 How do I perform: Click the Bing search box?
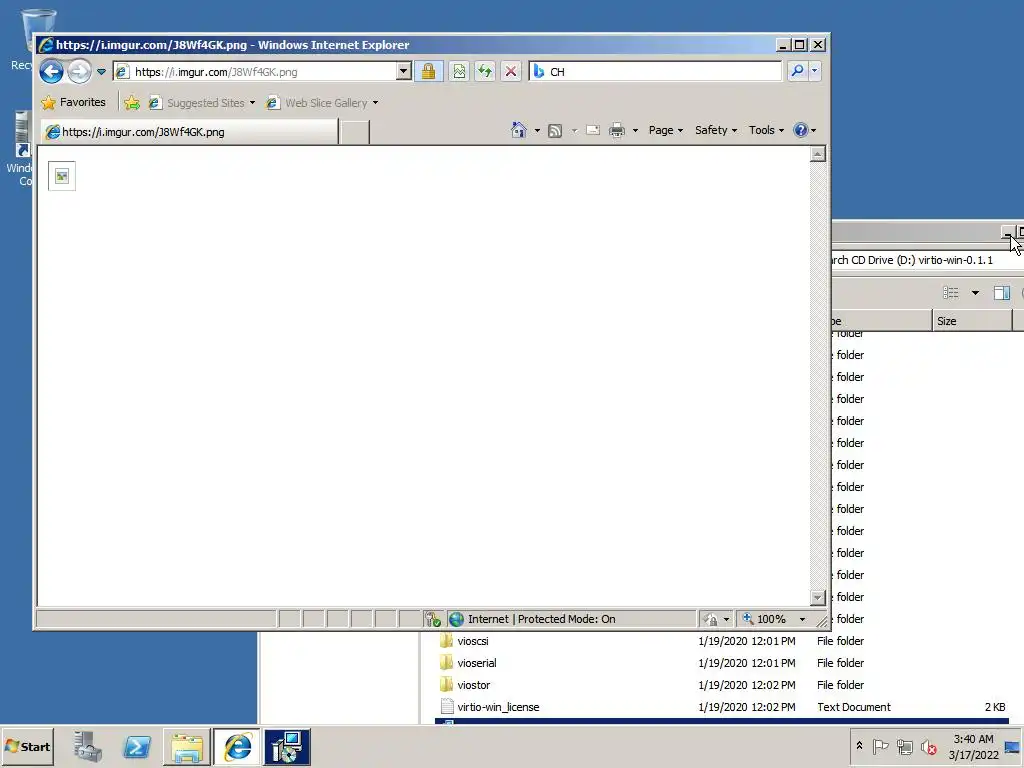pyautogui.click(x=656, y=71)
